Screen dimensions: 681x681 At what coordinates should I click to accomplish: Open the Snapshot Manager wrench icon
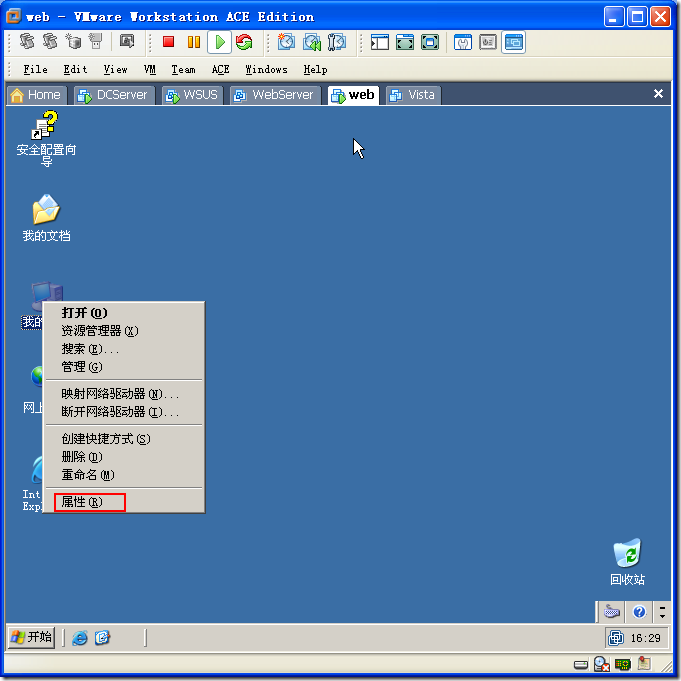click(337, 42)
